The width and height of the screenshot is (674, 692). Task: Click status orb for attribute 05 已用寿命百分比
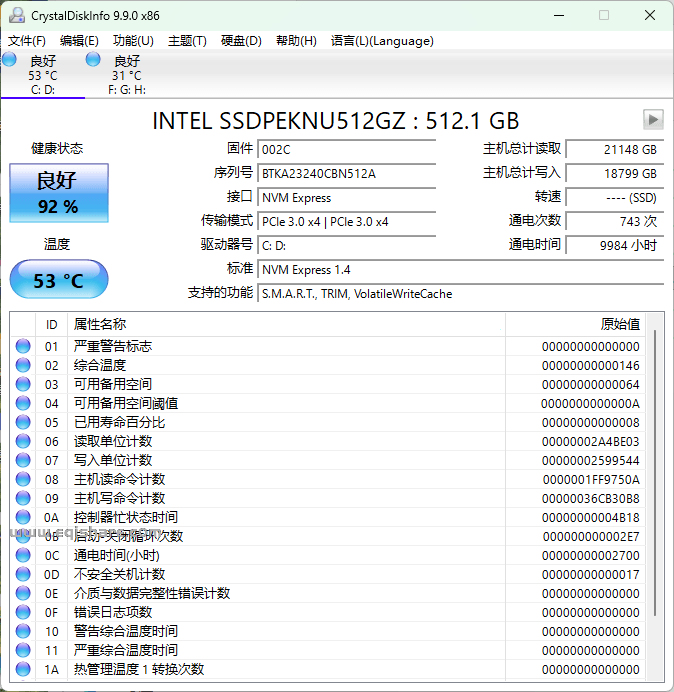pos(23,422)
